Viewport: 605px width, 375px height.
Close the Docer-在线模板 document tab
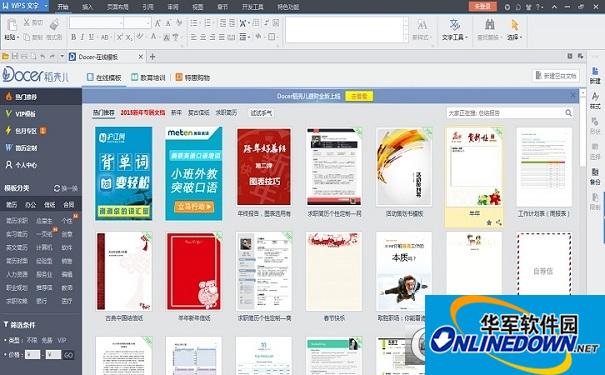(140, 57)
